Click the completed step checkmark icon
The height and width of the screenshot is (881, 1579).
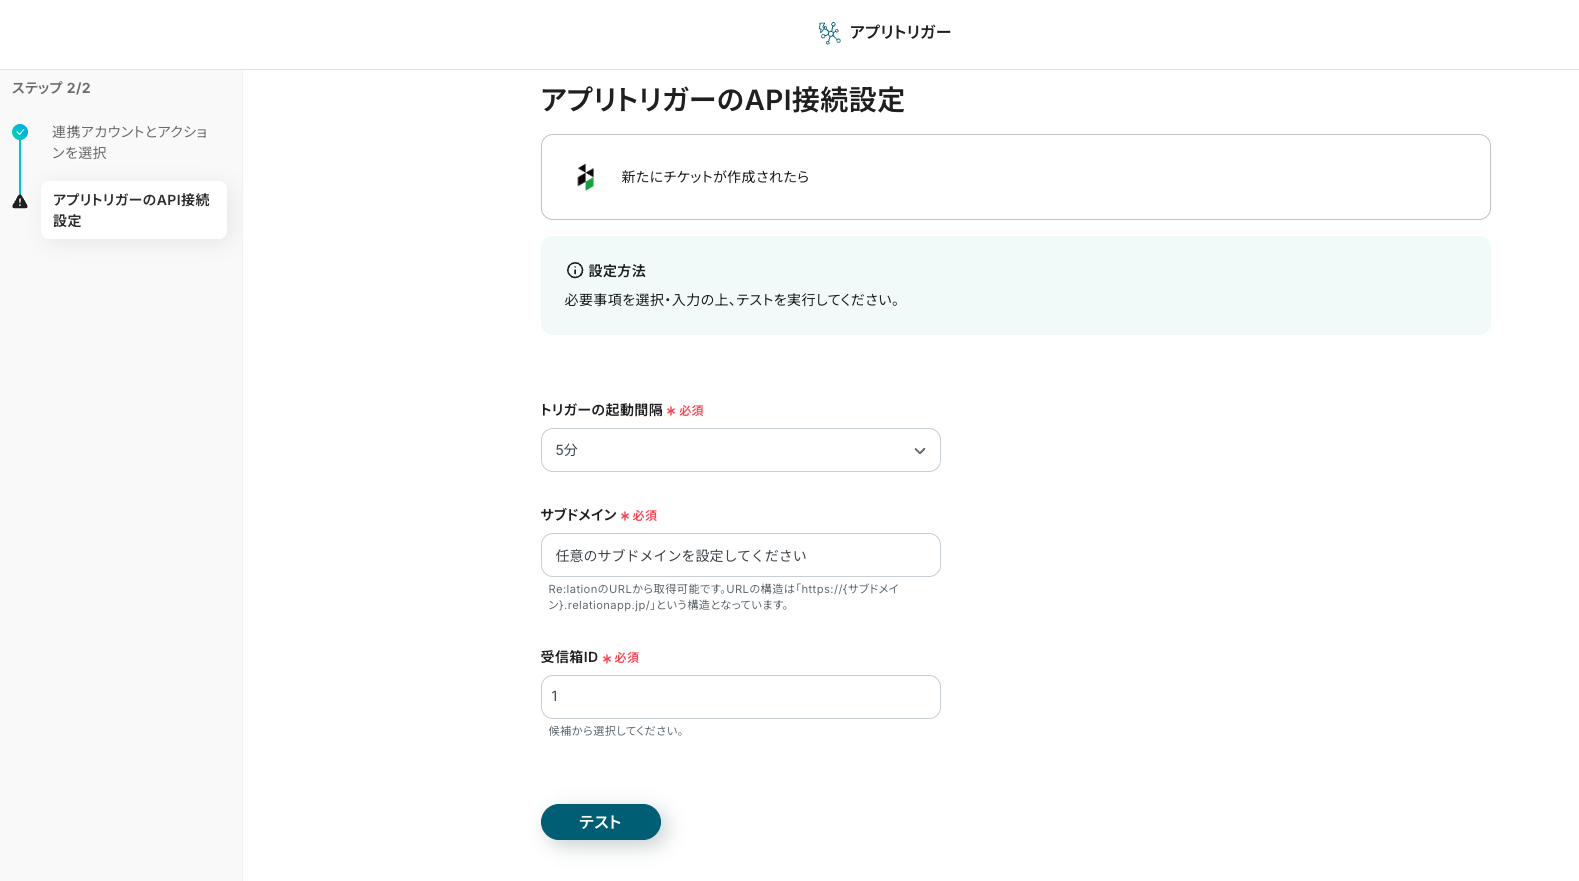20,132
